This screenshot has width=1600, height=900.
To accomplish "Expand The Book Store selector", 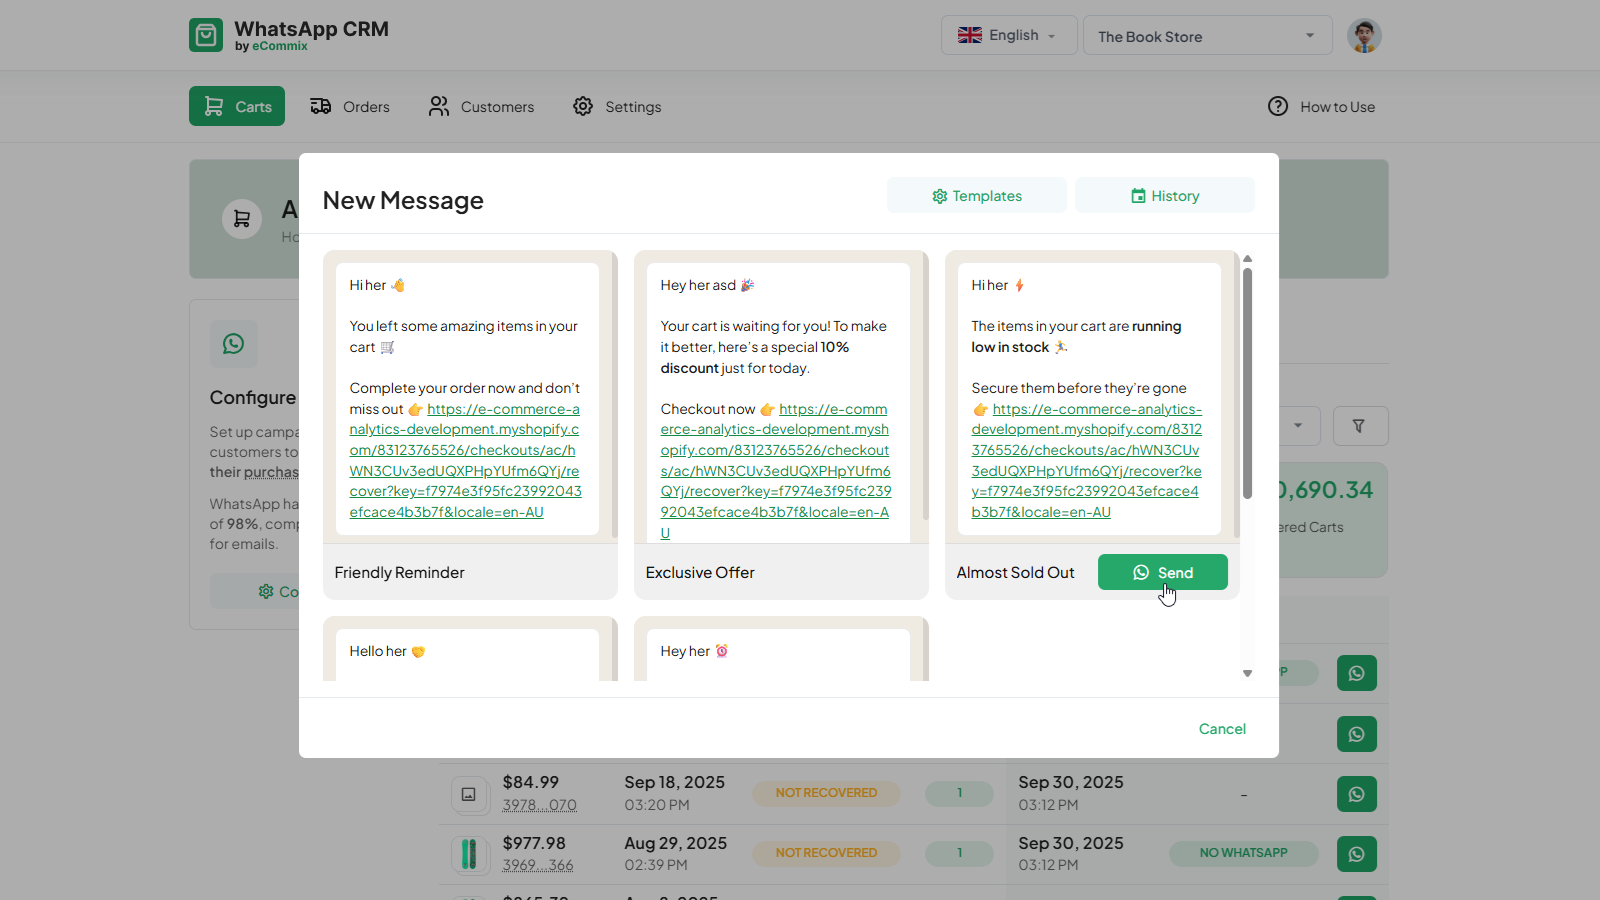I will pos(1207,36).
